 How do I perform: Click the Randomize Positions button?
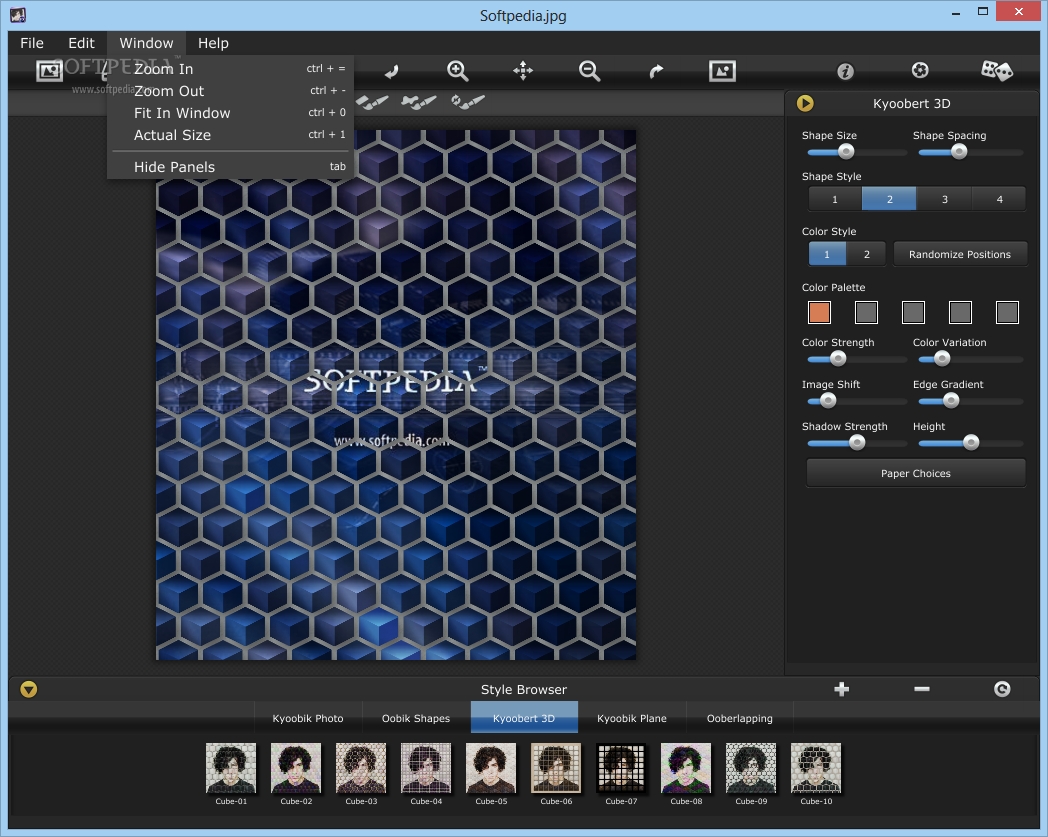pyautogui.click(x=960, y=254)
